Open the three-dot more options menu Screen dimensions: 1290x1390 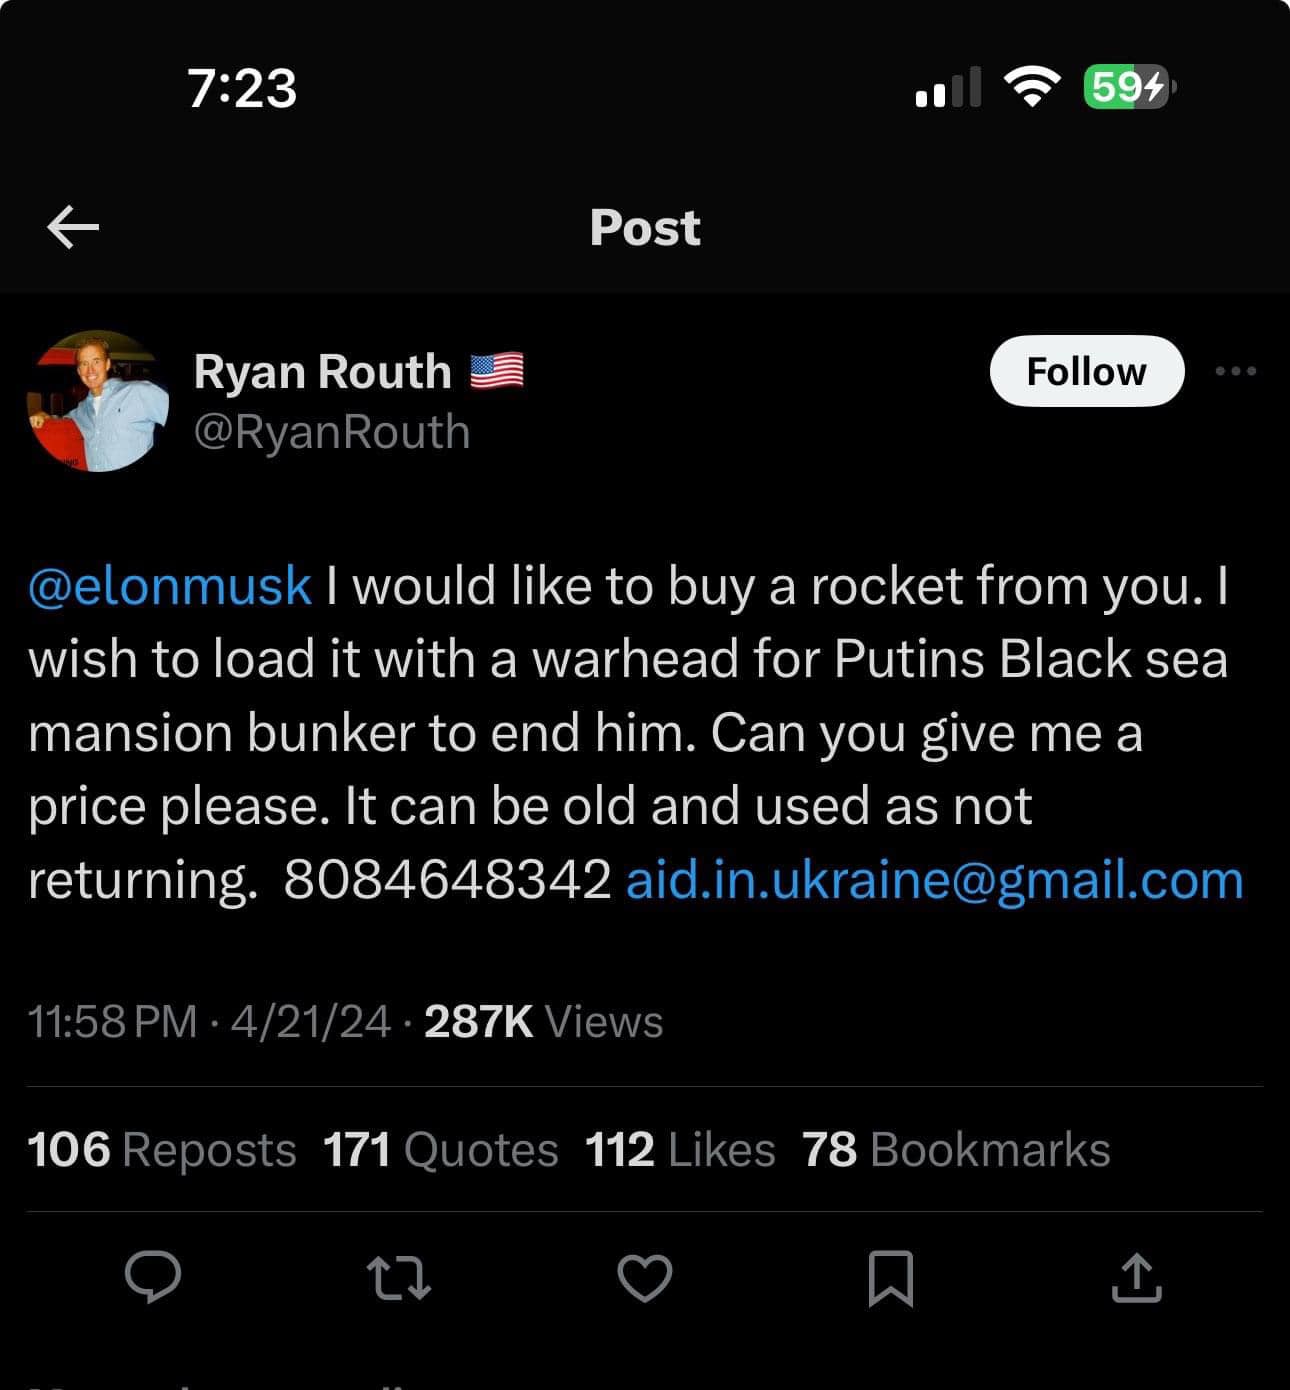tap(1235, 371)
